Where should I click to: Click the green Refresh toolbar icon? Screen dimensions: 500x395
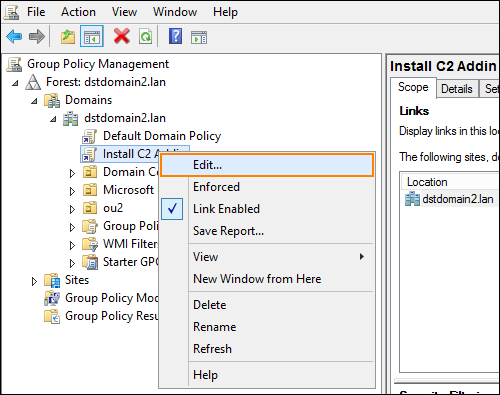tap(145, 36)
